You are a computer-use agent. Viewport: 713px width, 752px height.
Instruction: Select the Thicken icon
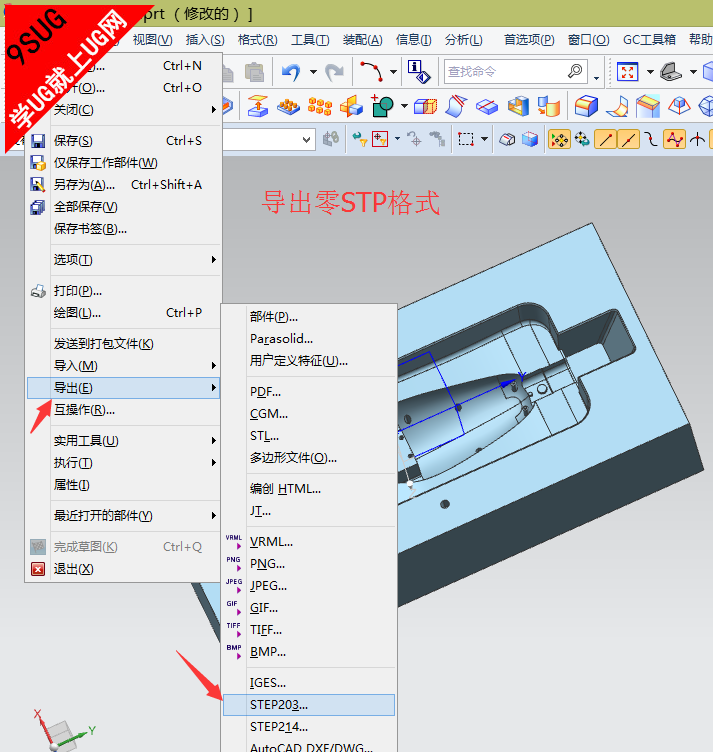(549, 106)
